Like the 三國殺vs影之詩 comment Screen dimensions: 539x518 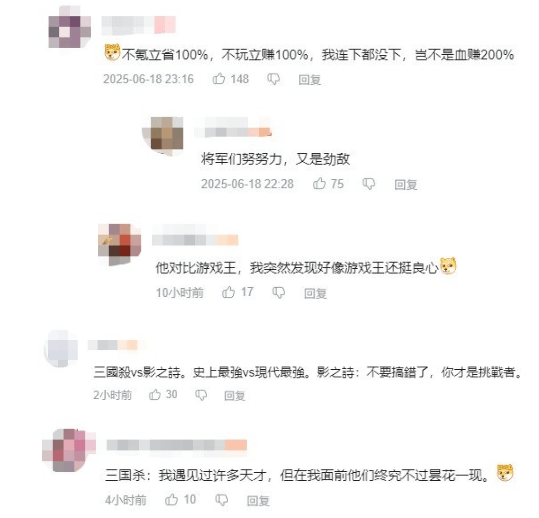coord(155,395)
